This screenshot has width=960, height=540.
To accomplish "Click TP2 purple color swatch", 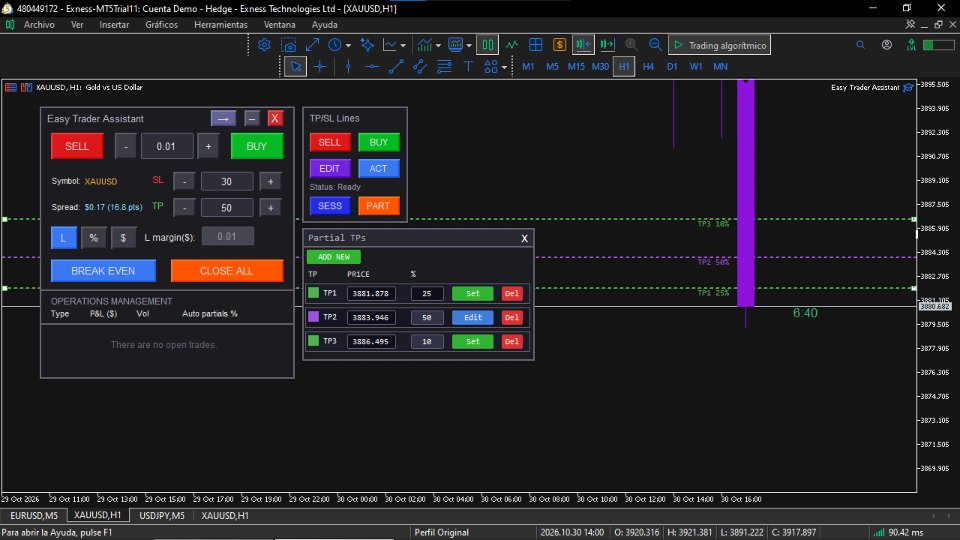I will tap(313, 317).
